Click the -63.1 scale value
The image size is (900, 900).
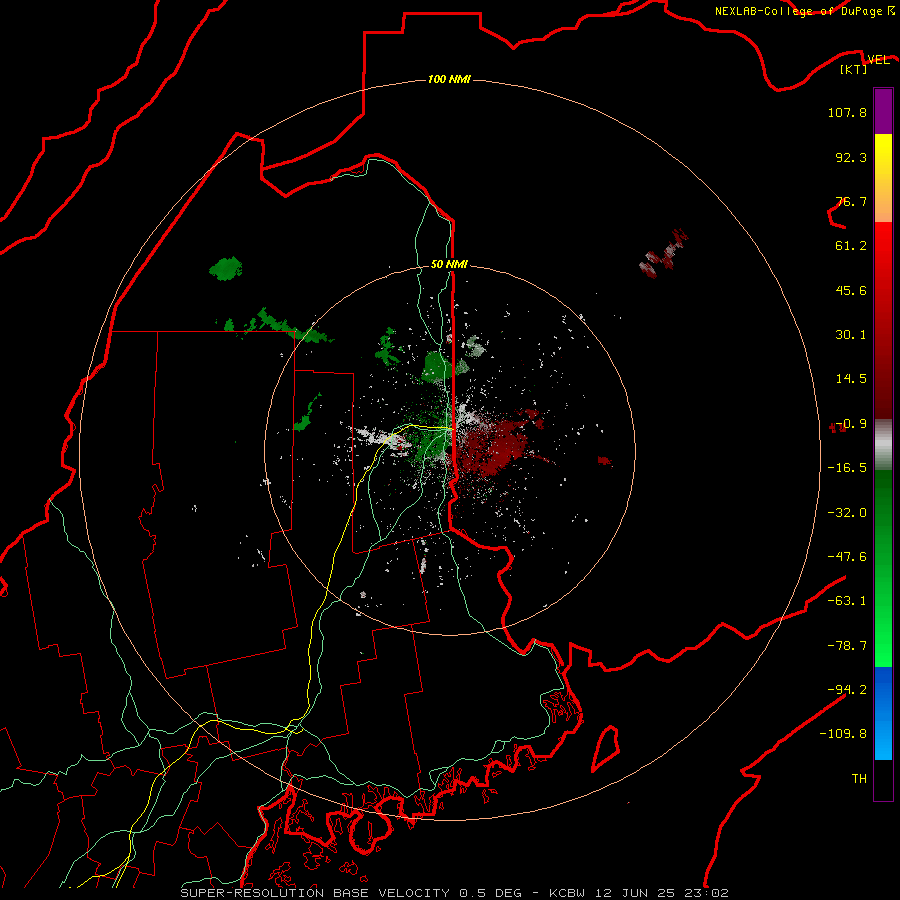[x=847, y=601]
